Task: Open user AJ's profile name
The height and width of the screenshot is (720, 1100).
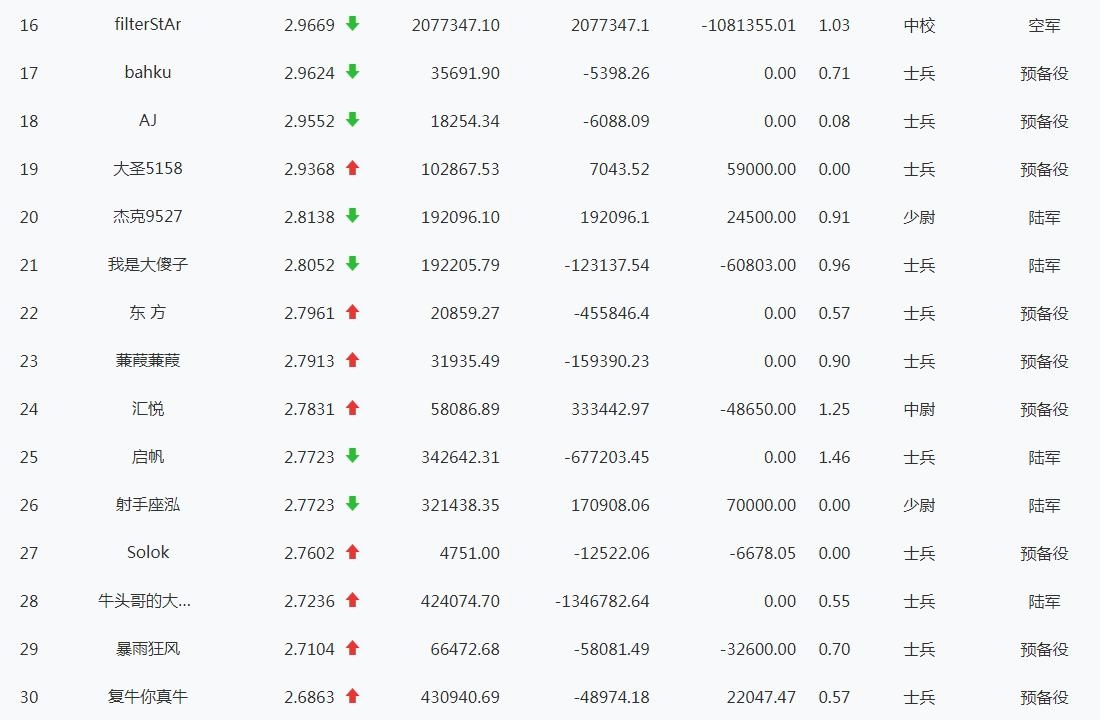Action: [148, 120]
